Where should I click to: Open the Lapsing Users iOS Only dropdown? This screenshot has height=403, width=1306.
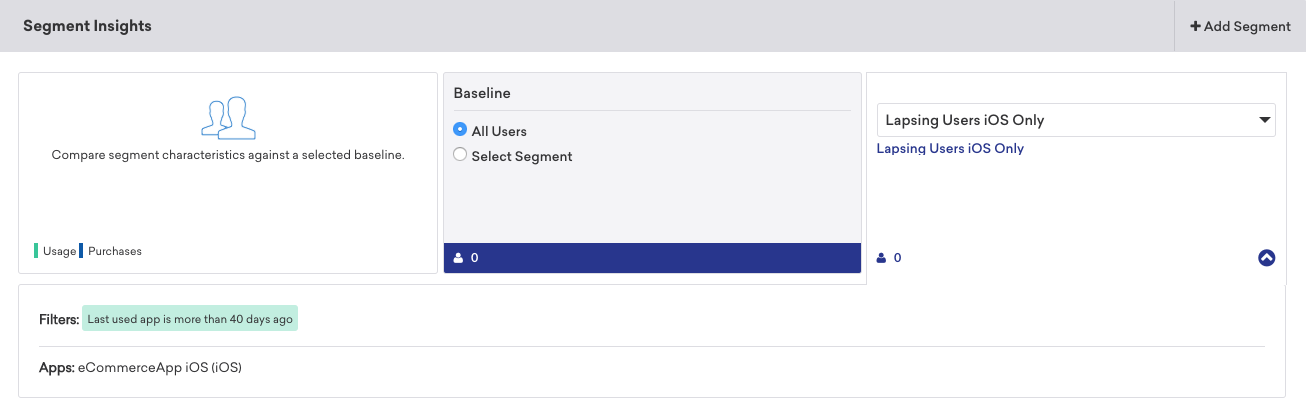1076,120
